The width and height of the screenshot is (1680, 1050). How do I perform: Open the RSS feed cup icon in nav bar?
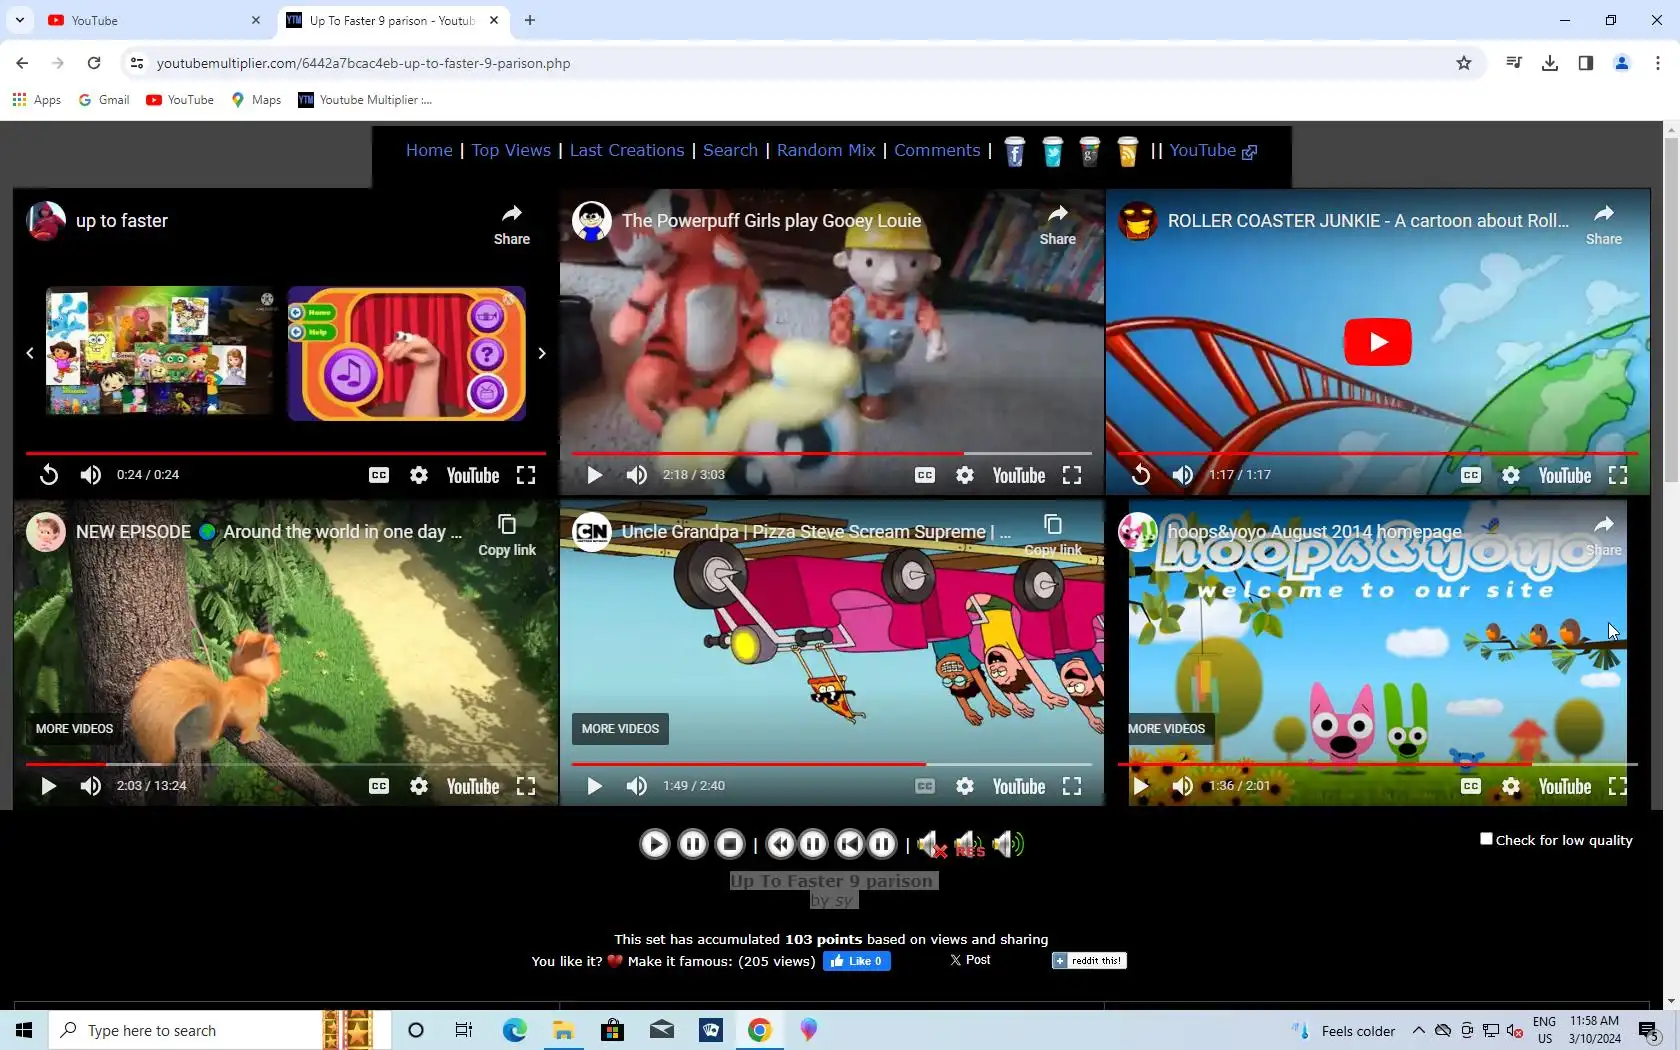1127,151
